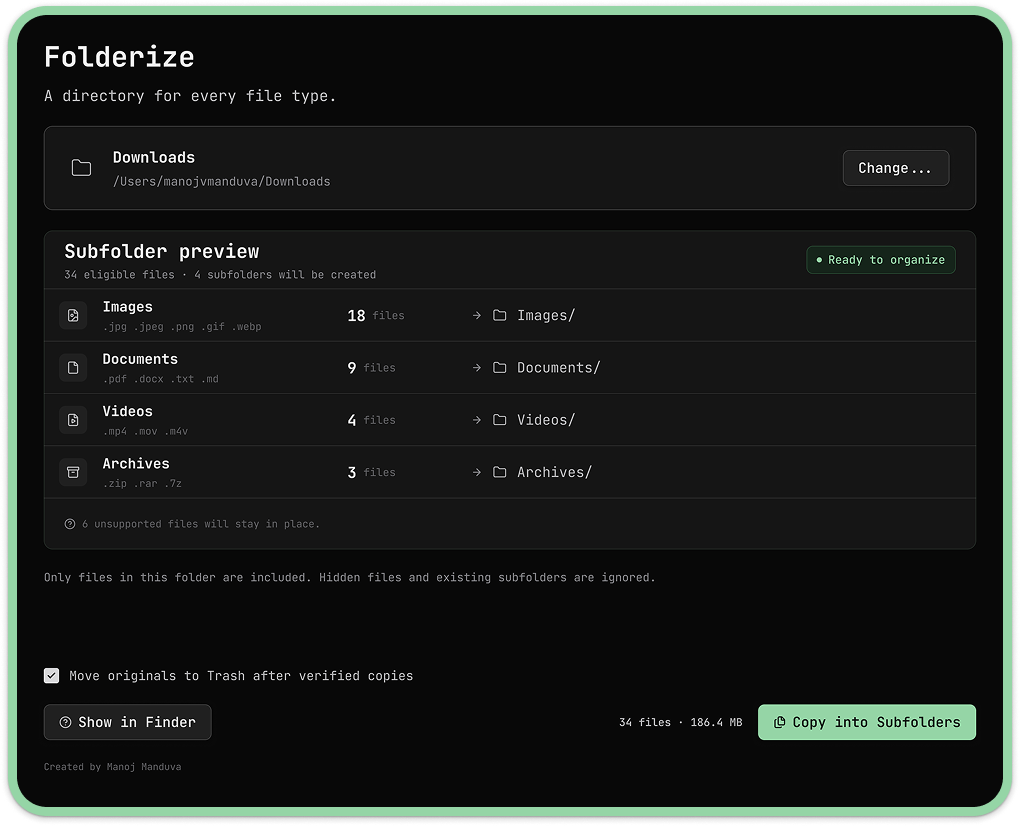Click the 18 files count
The image size is (1020, 826).
tap(376, 315)
